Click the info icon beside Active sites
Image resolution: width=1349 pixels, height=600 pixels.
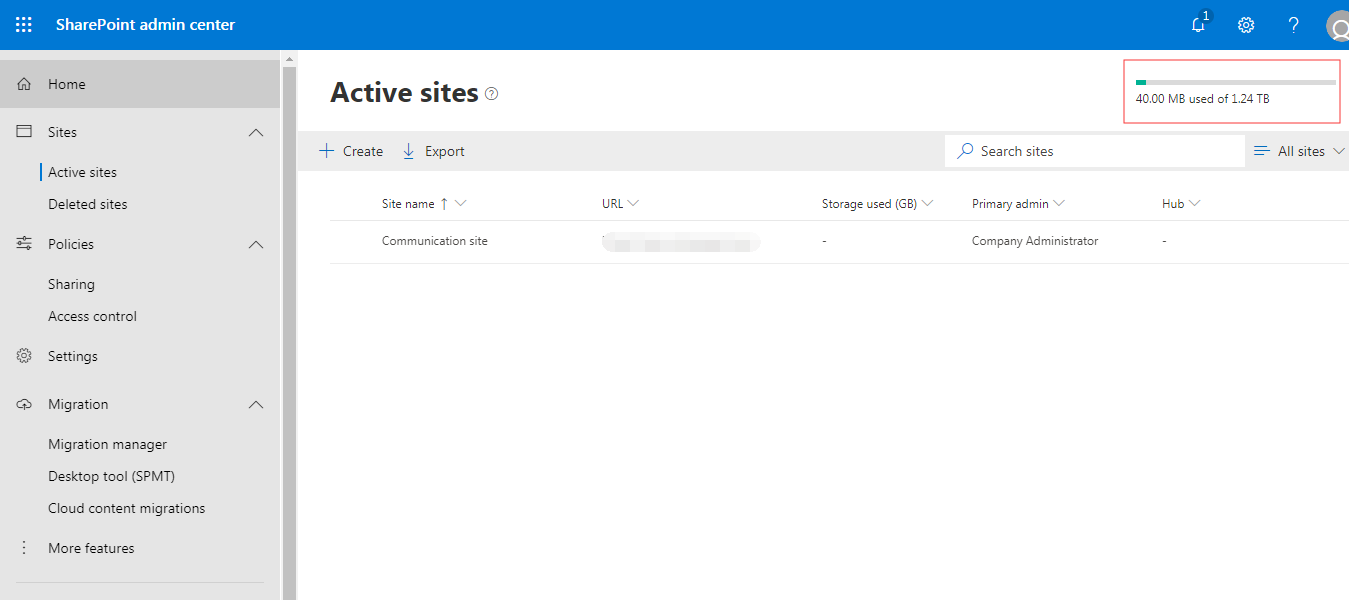coord(491,93)
